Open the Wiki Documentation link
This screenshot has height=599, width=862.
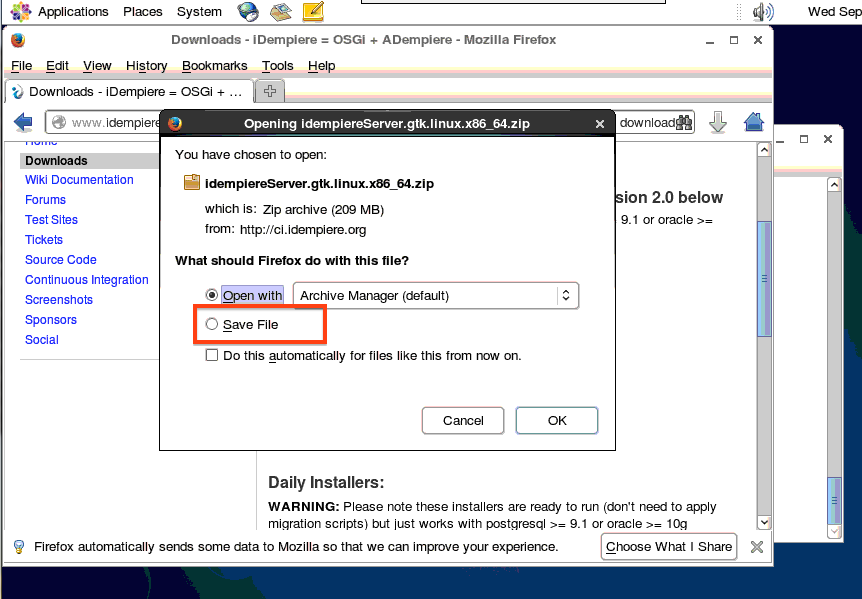[x=79, y=180]
